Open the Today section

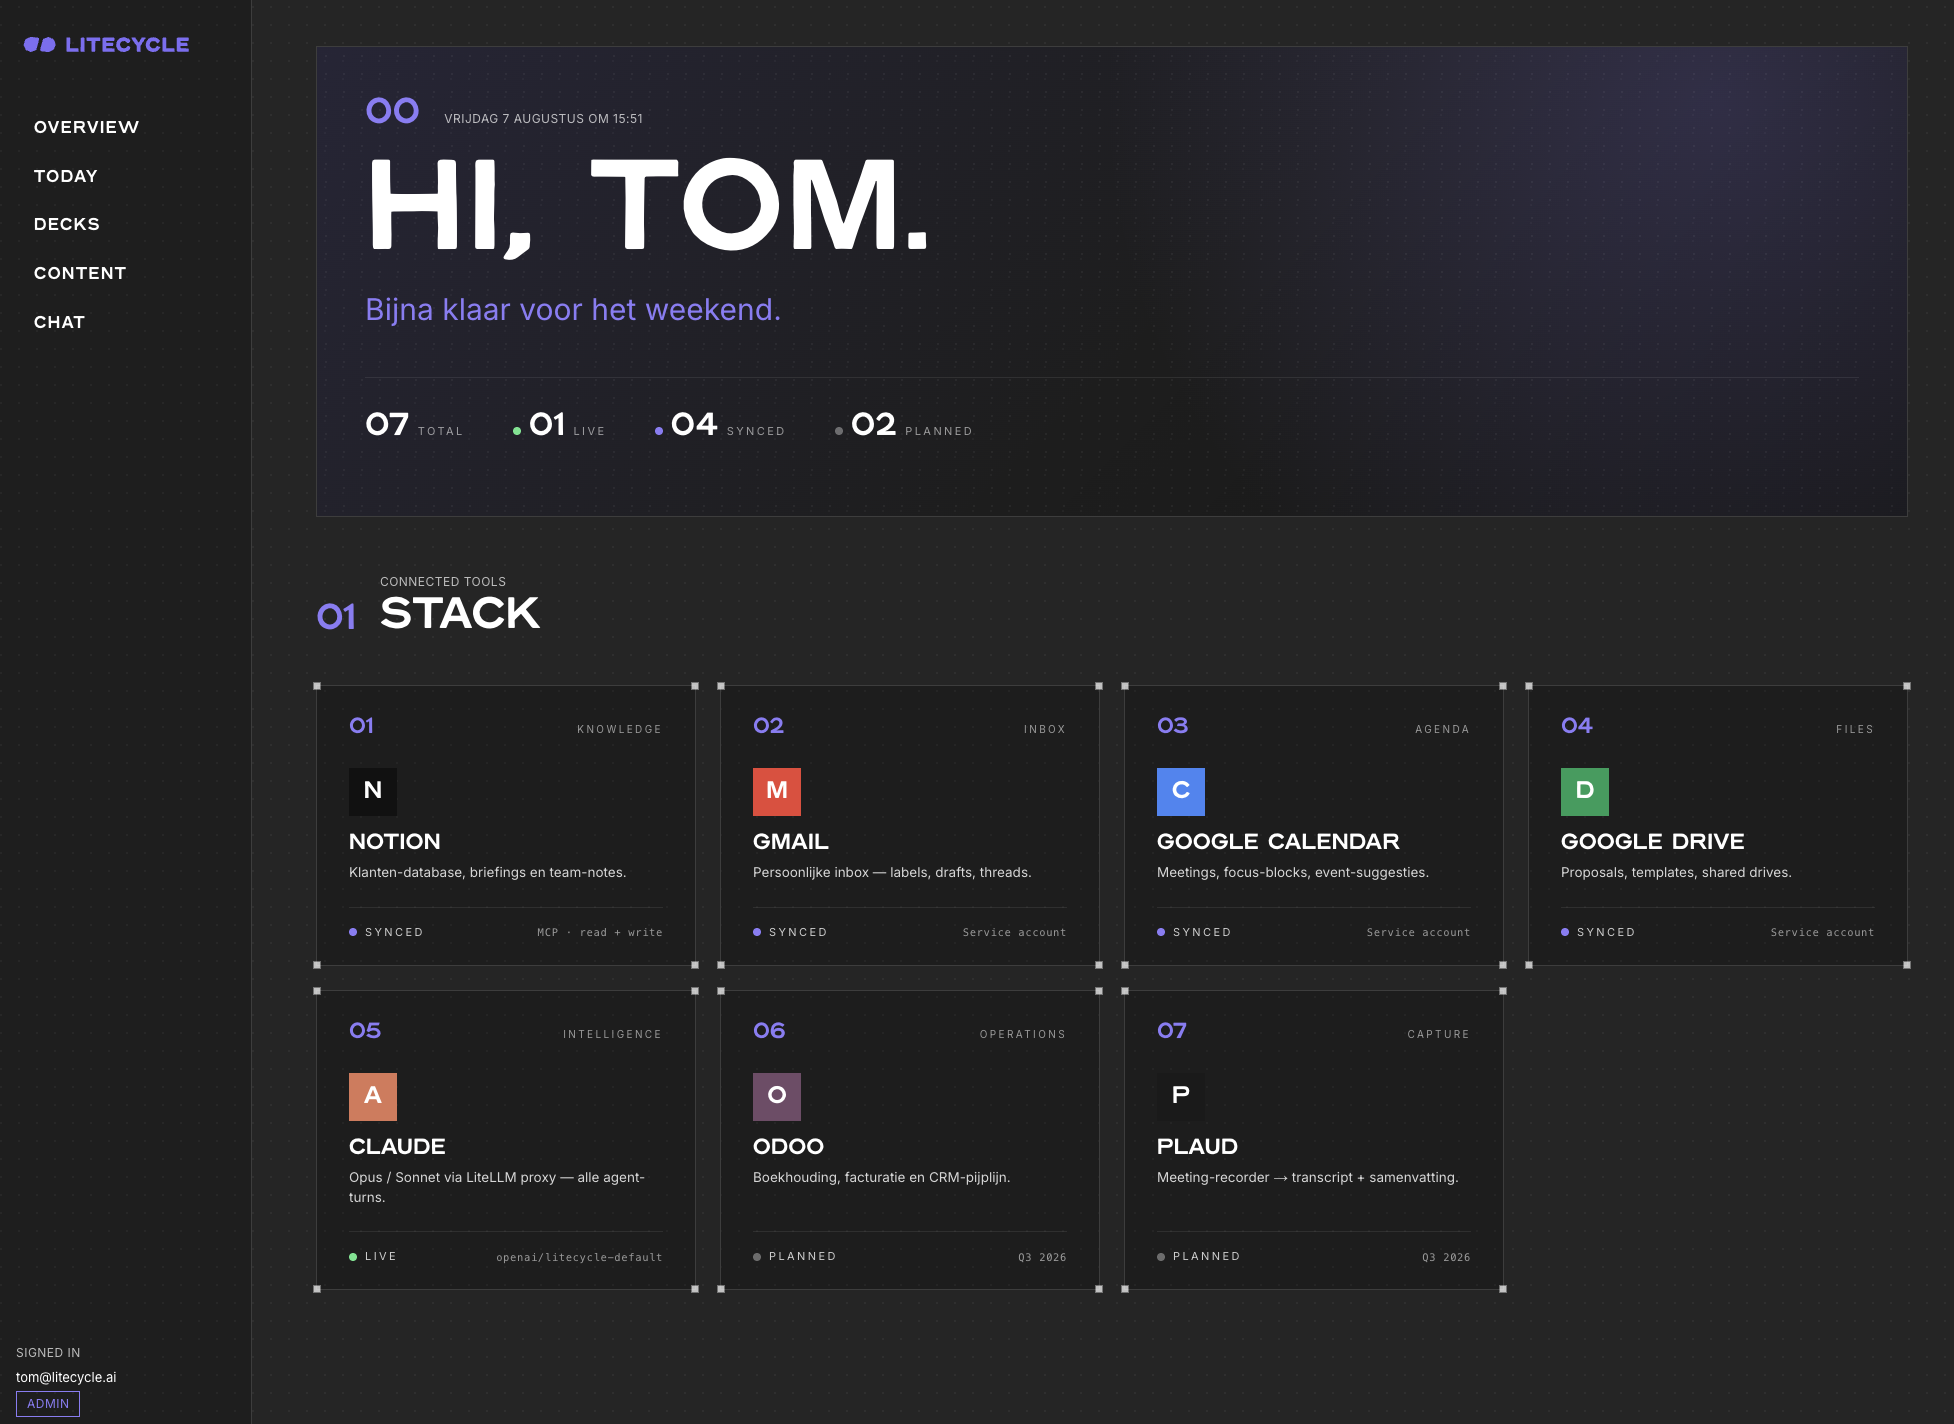coord(66,176)
